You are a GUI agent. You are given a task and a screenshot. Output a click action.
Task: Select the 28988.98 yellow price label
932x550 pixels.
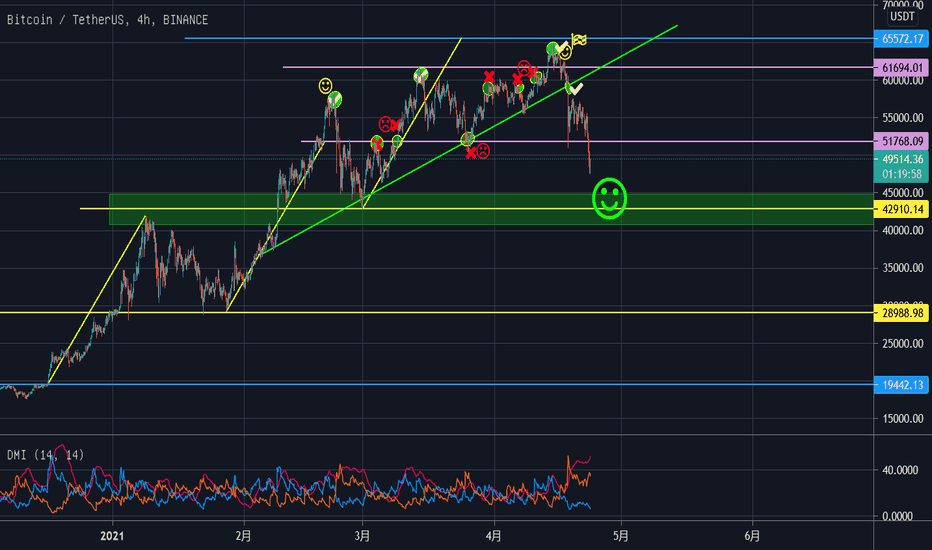(902, 313)
